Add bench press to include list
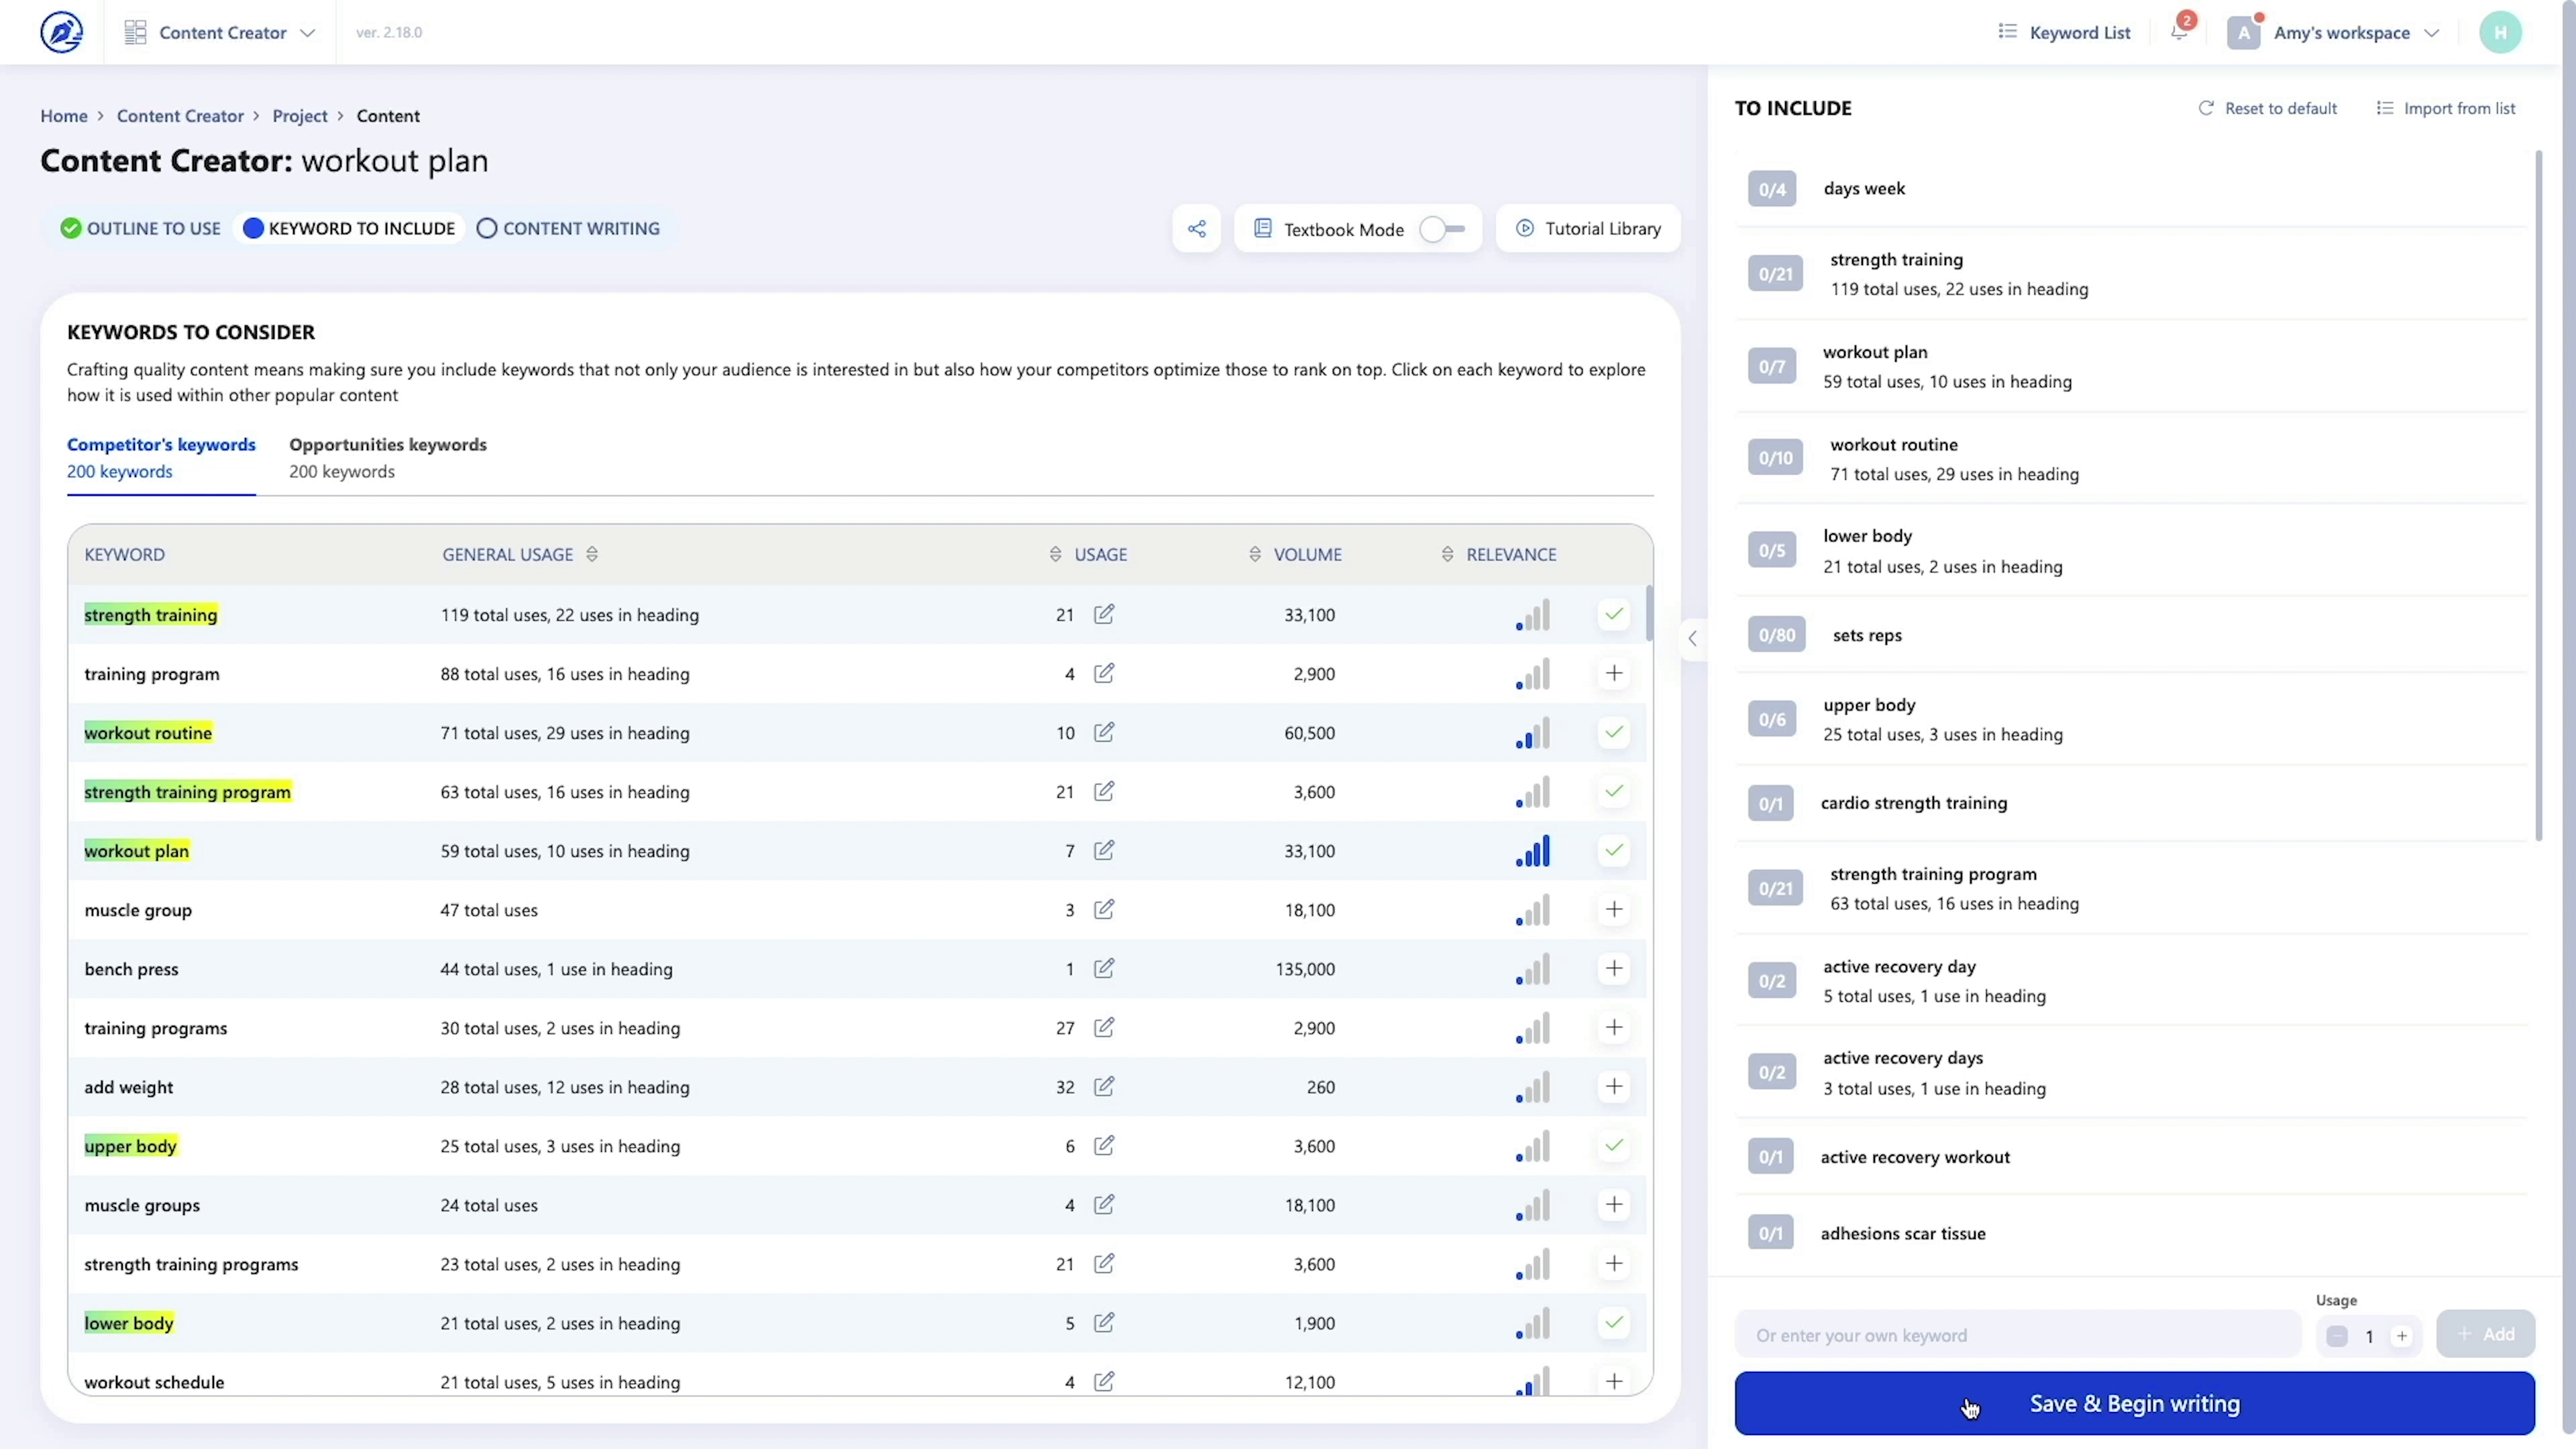 (1613, 968)
